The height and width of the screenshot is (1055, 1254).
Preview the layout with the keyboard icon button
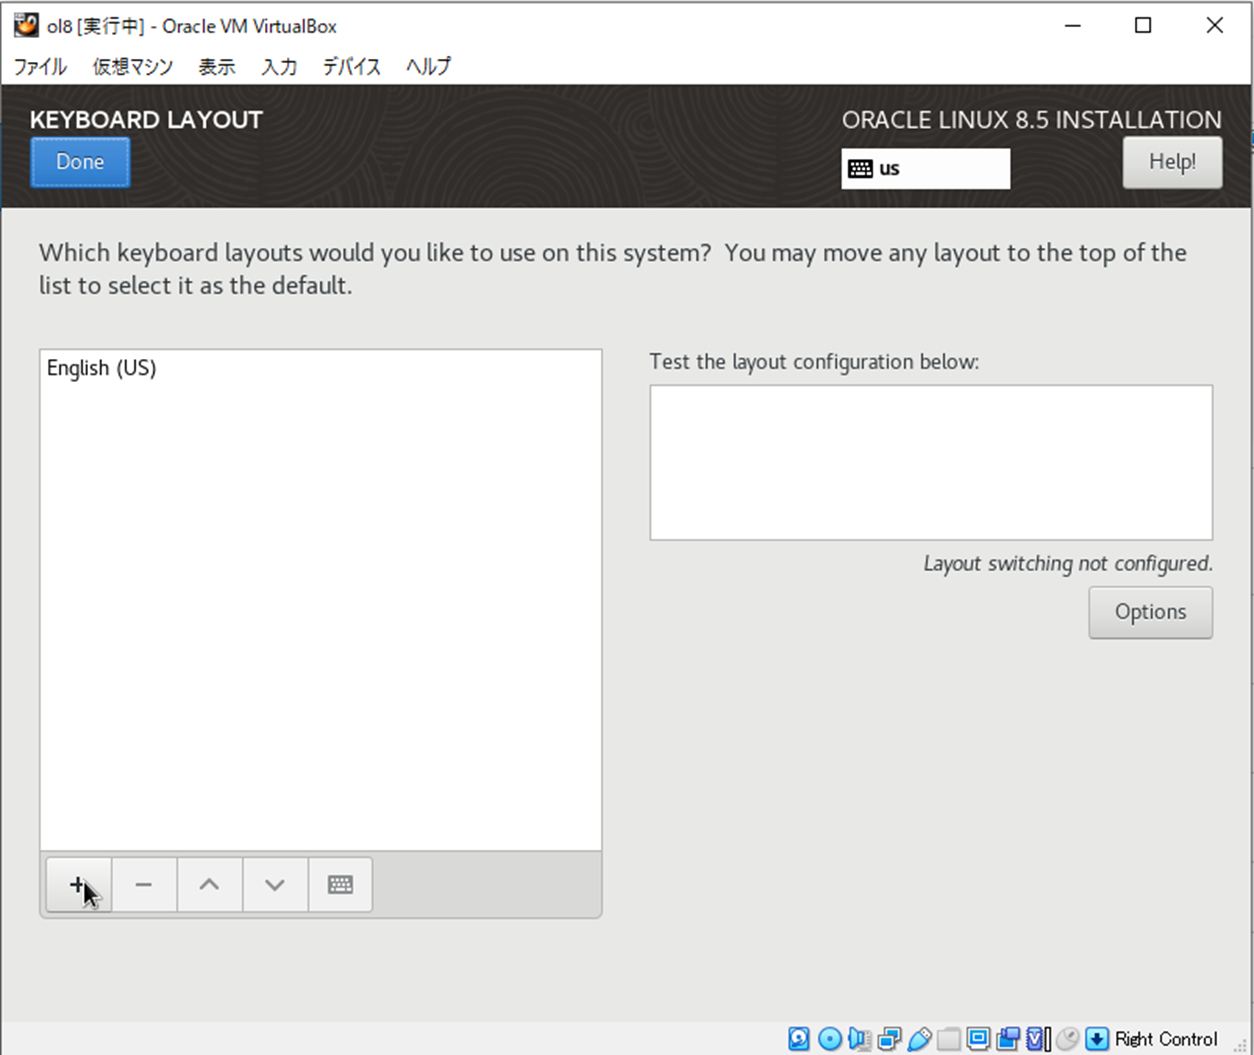(340, 884)
